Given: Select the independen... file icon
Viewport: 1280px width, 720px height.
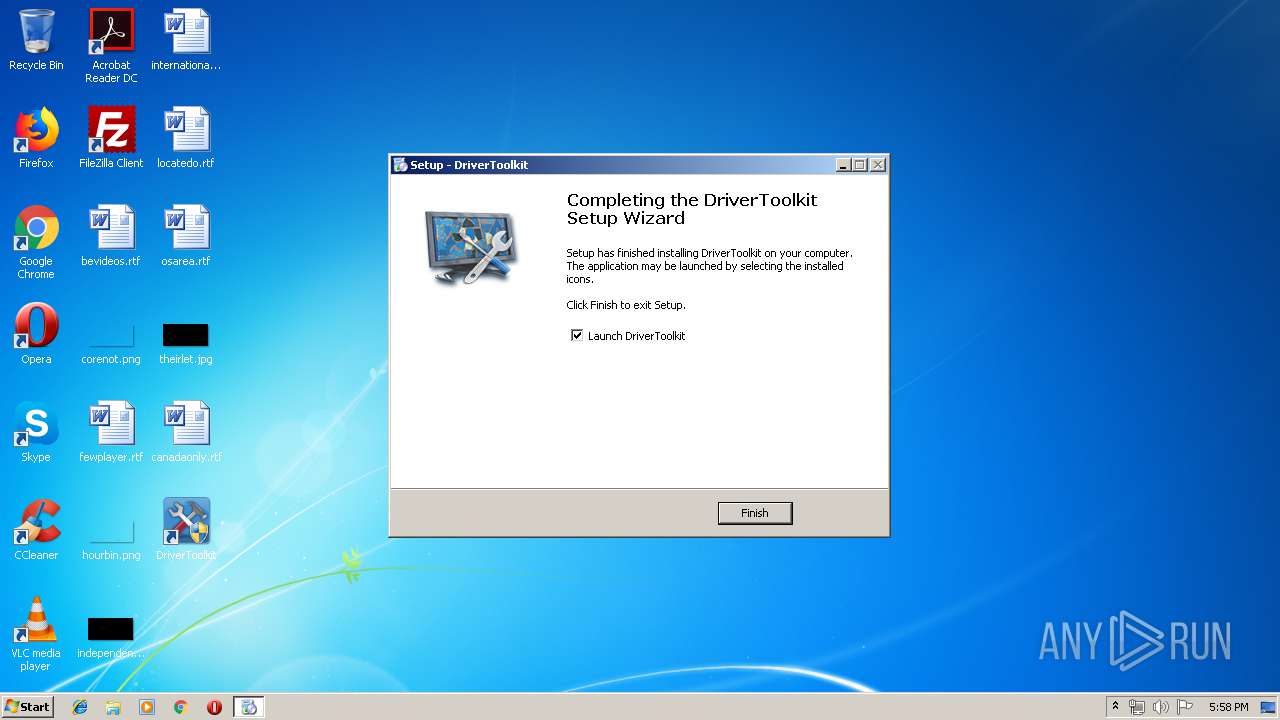Looking at the screenshot, I should point(111,638).
